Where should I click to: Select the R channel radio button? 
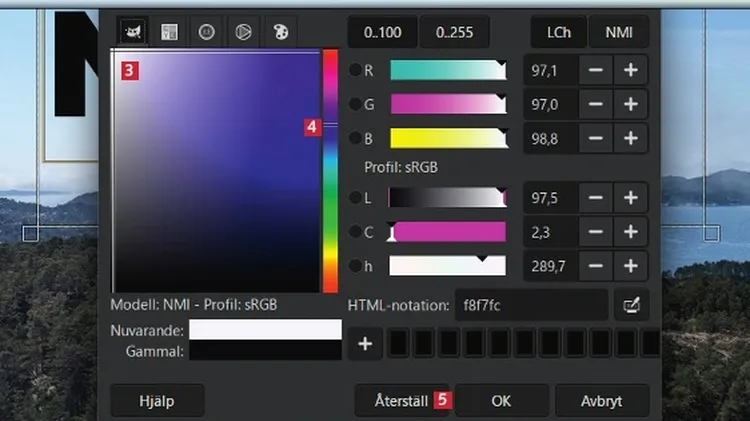tap(355, 71)
